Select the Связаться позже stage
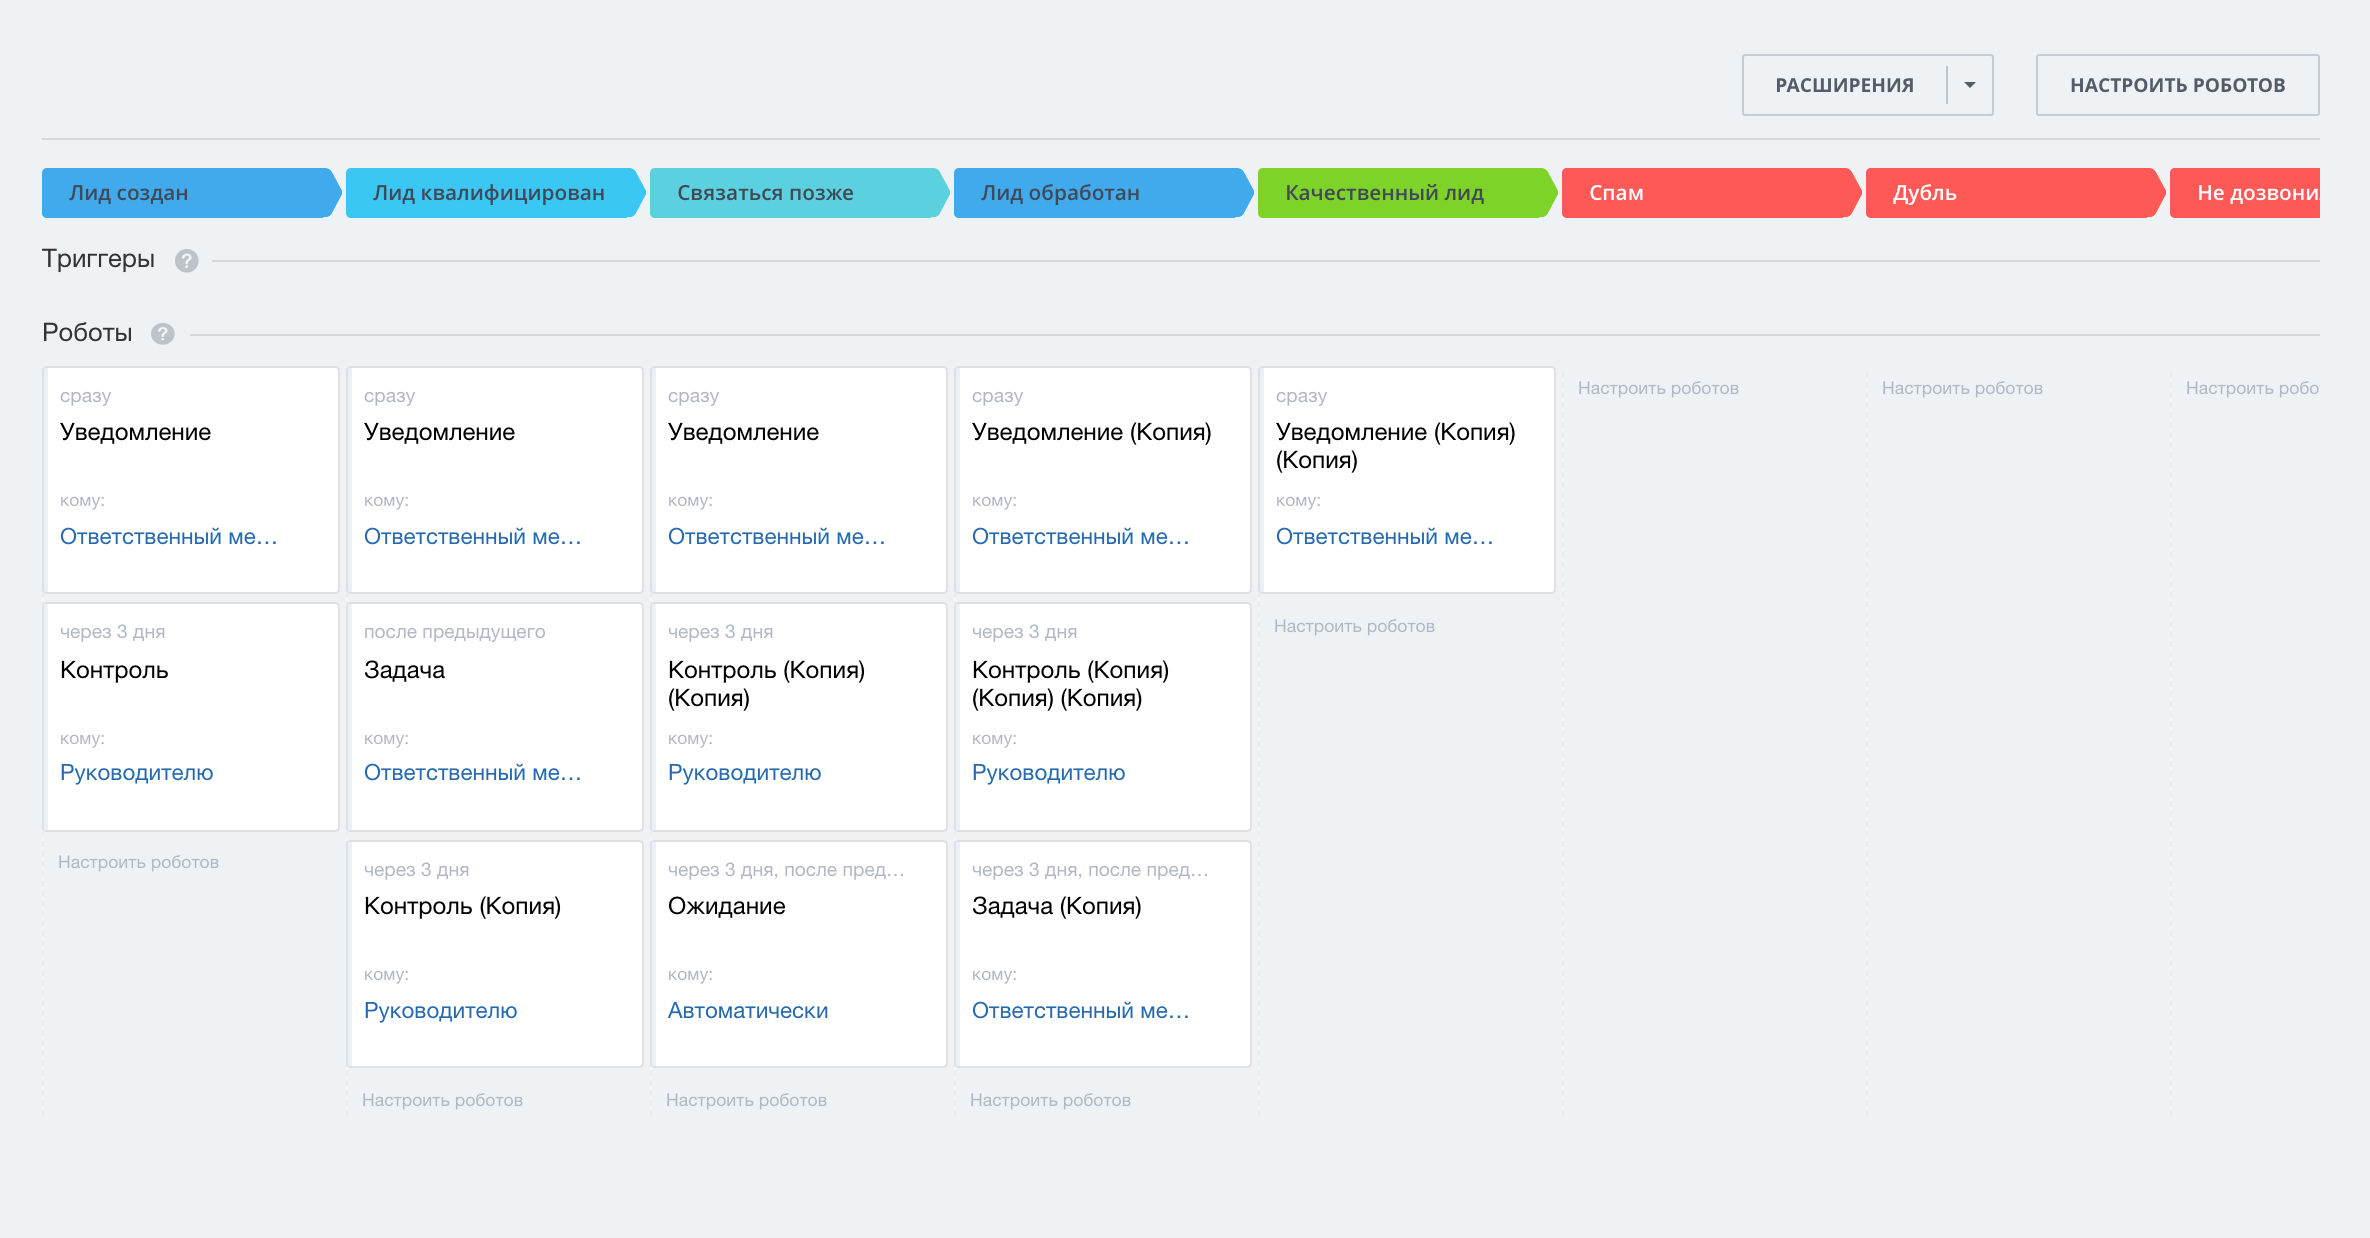The width and height of the screenshot is (2370, 1238). (766, 193)
